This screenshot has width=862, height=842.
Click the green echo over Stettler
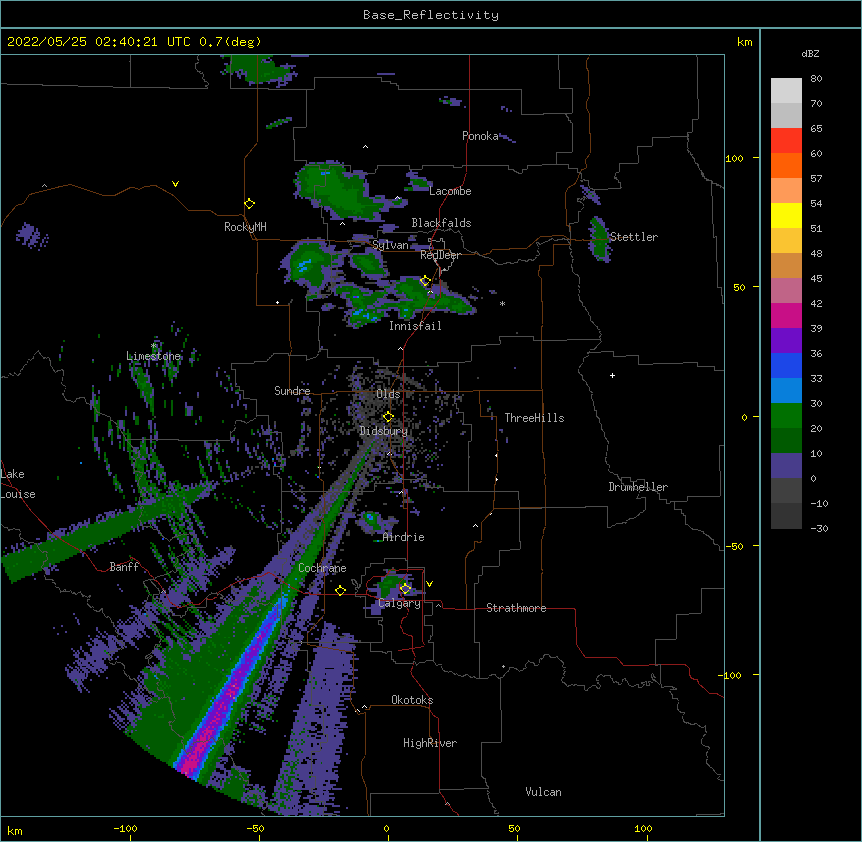coord(598,238)
